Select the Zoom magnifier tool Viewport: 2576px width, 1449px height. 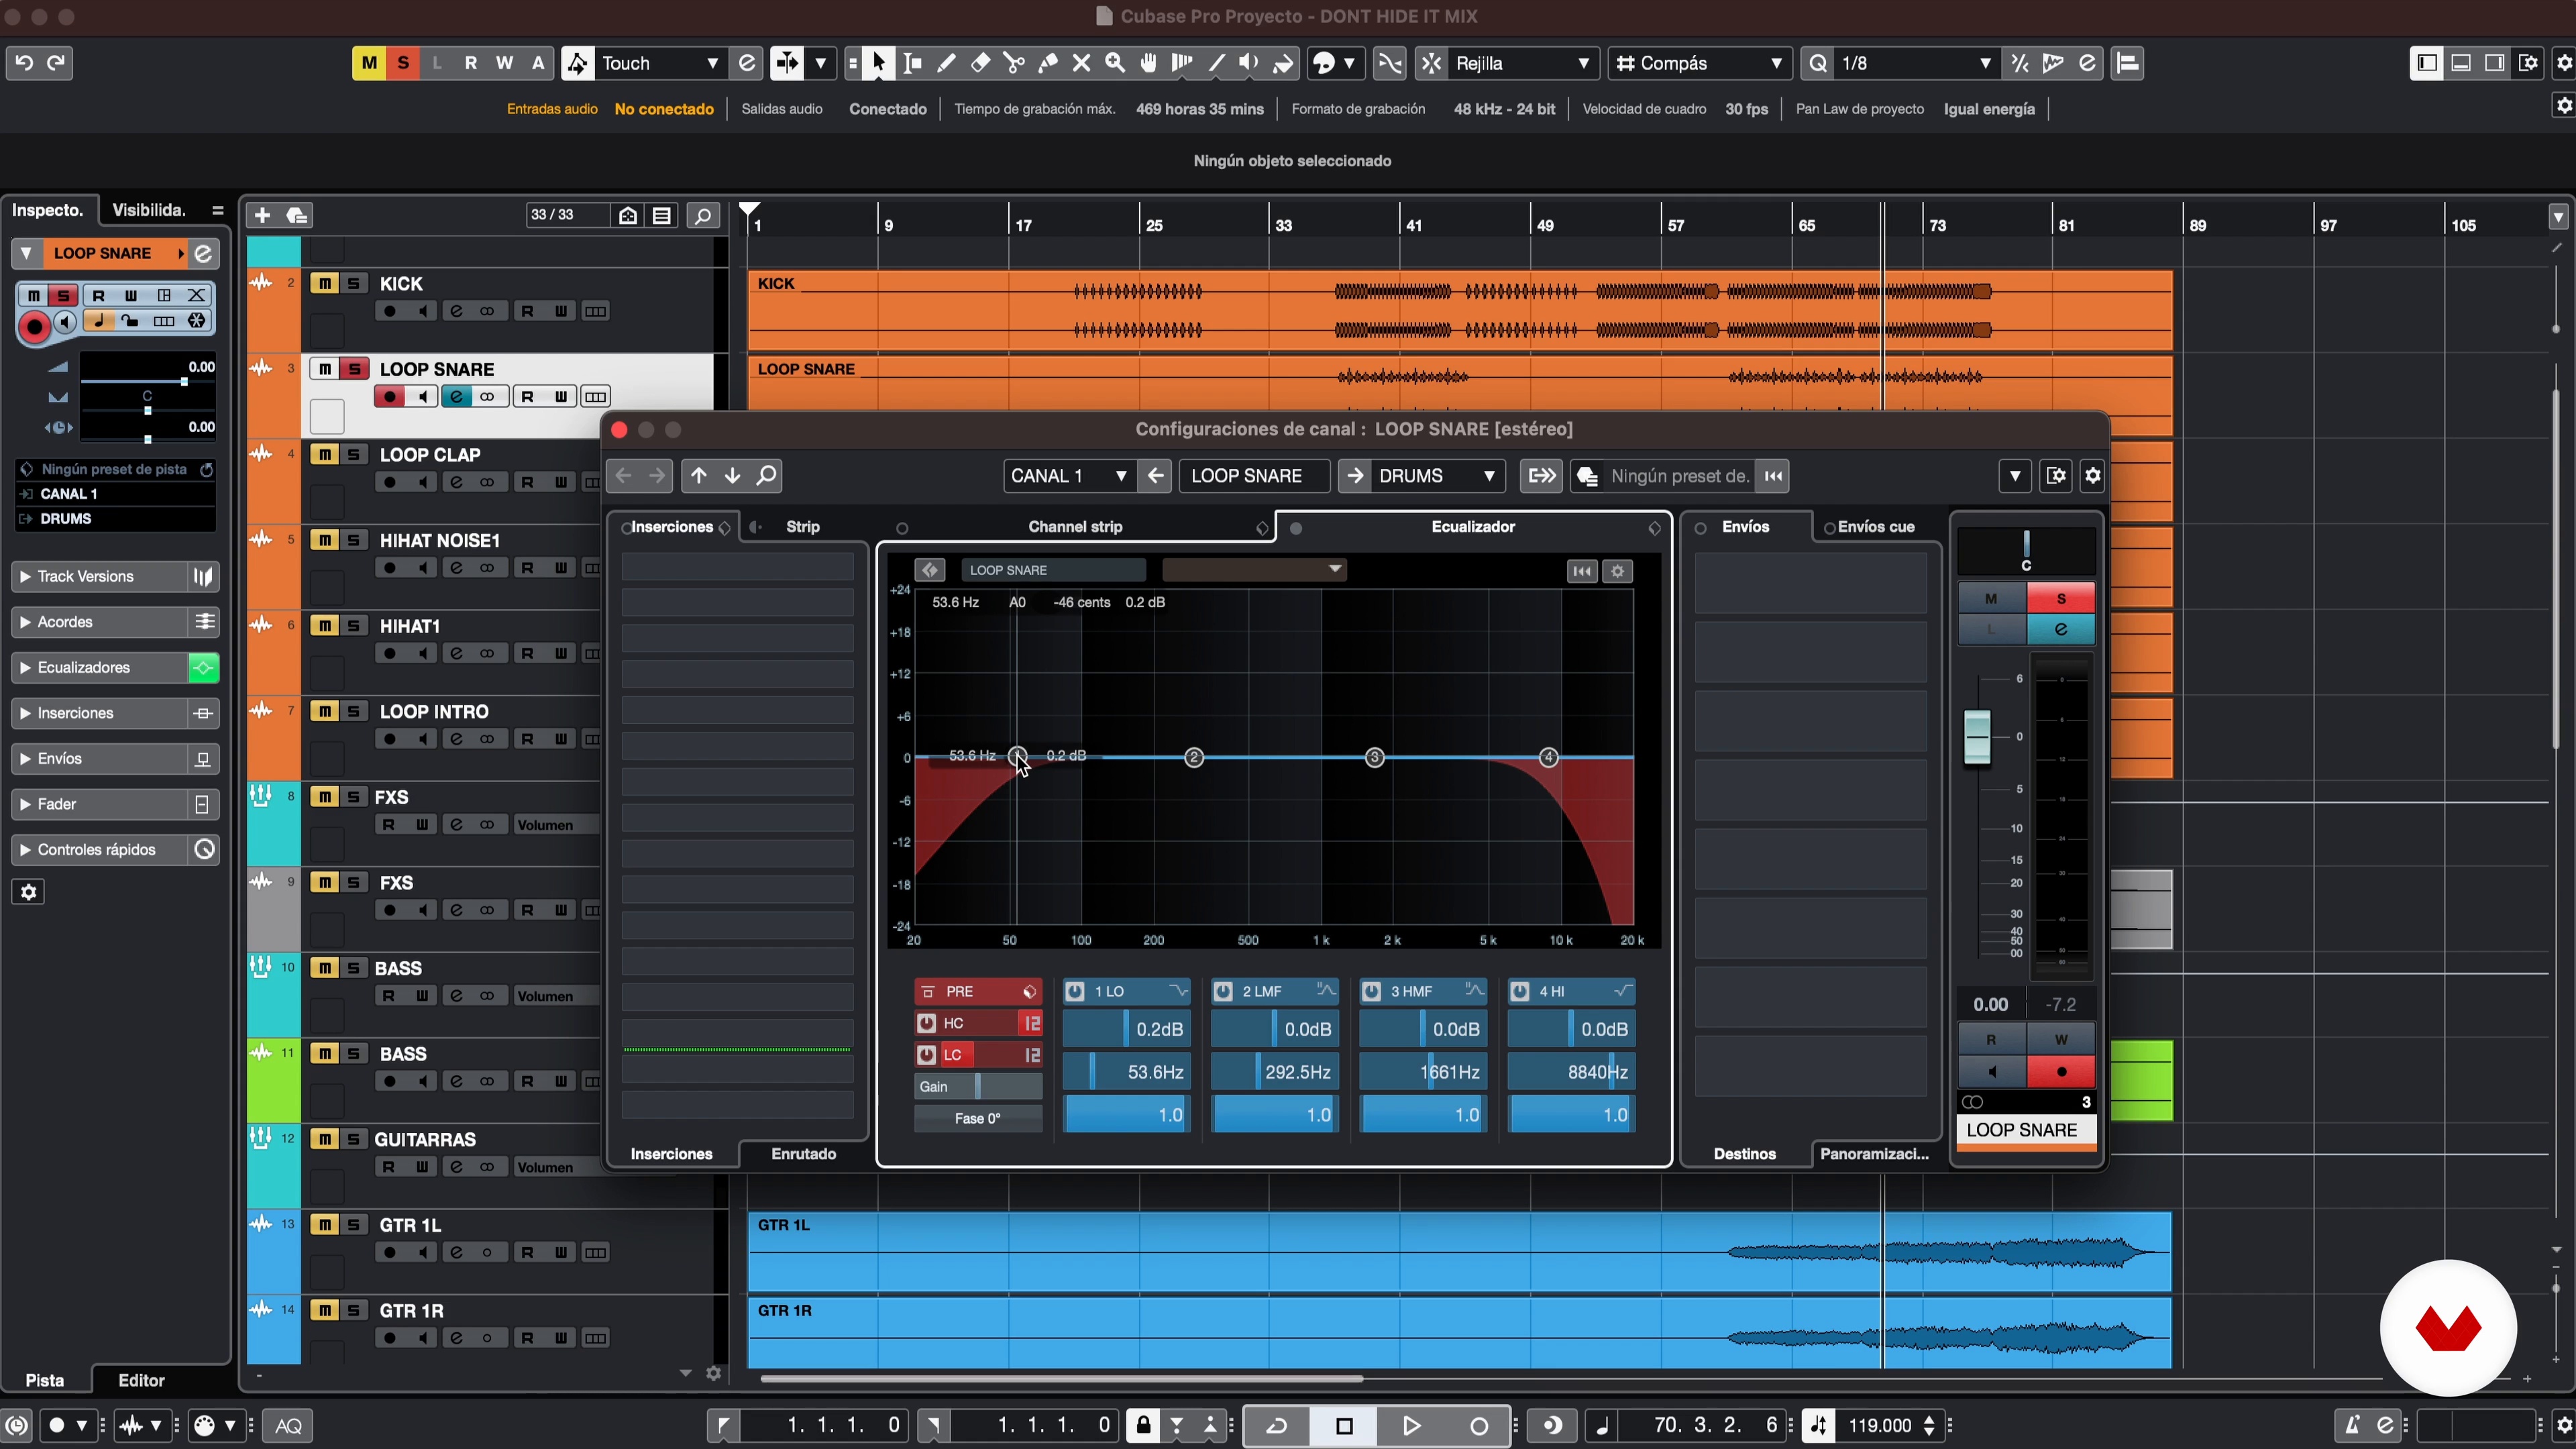[1115, 63]
